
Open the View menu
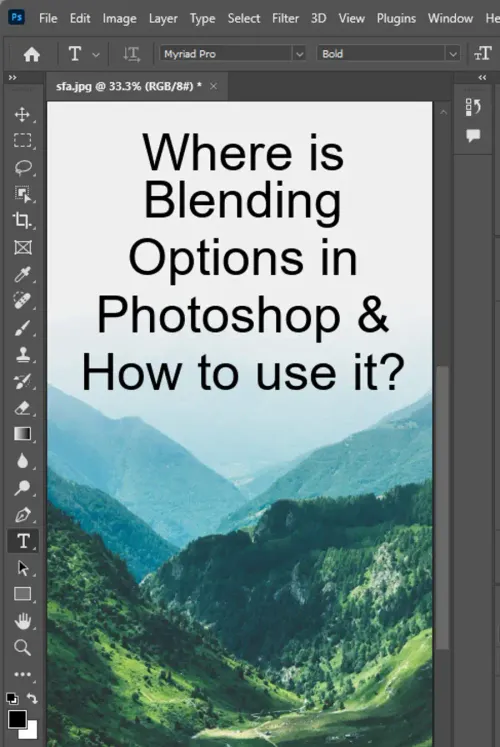[351, 19]
